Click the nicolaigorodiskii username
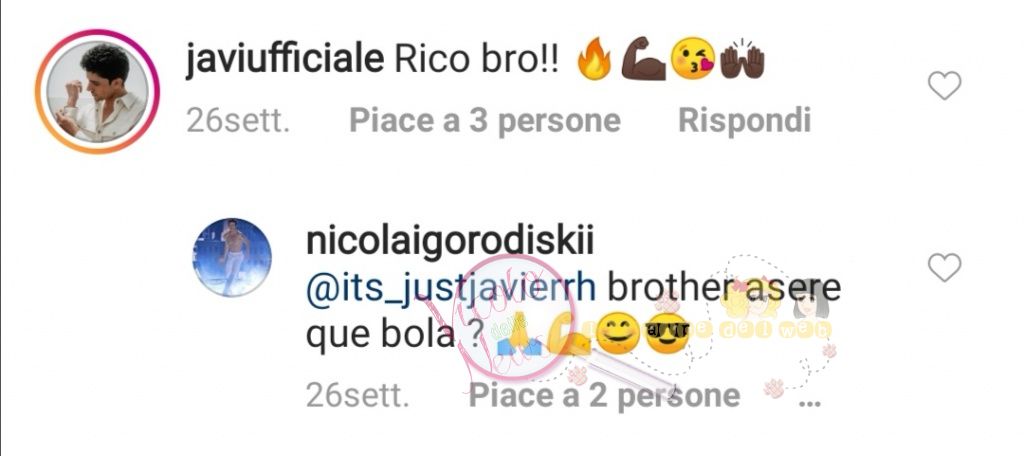This screenshot has height=456, width=1024. tap(450, 243)
